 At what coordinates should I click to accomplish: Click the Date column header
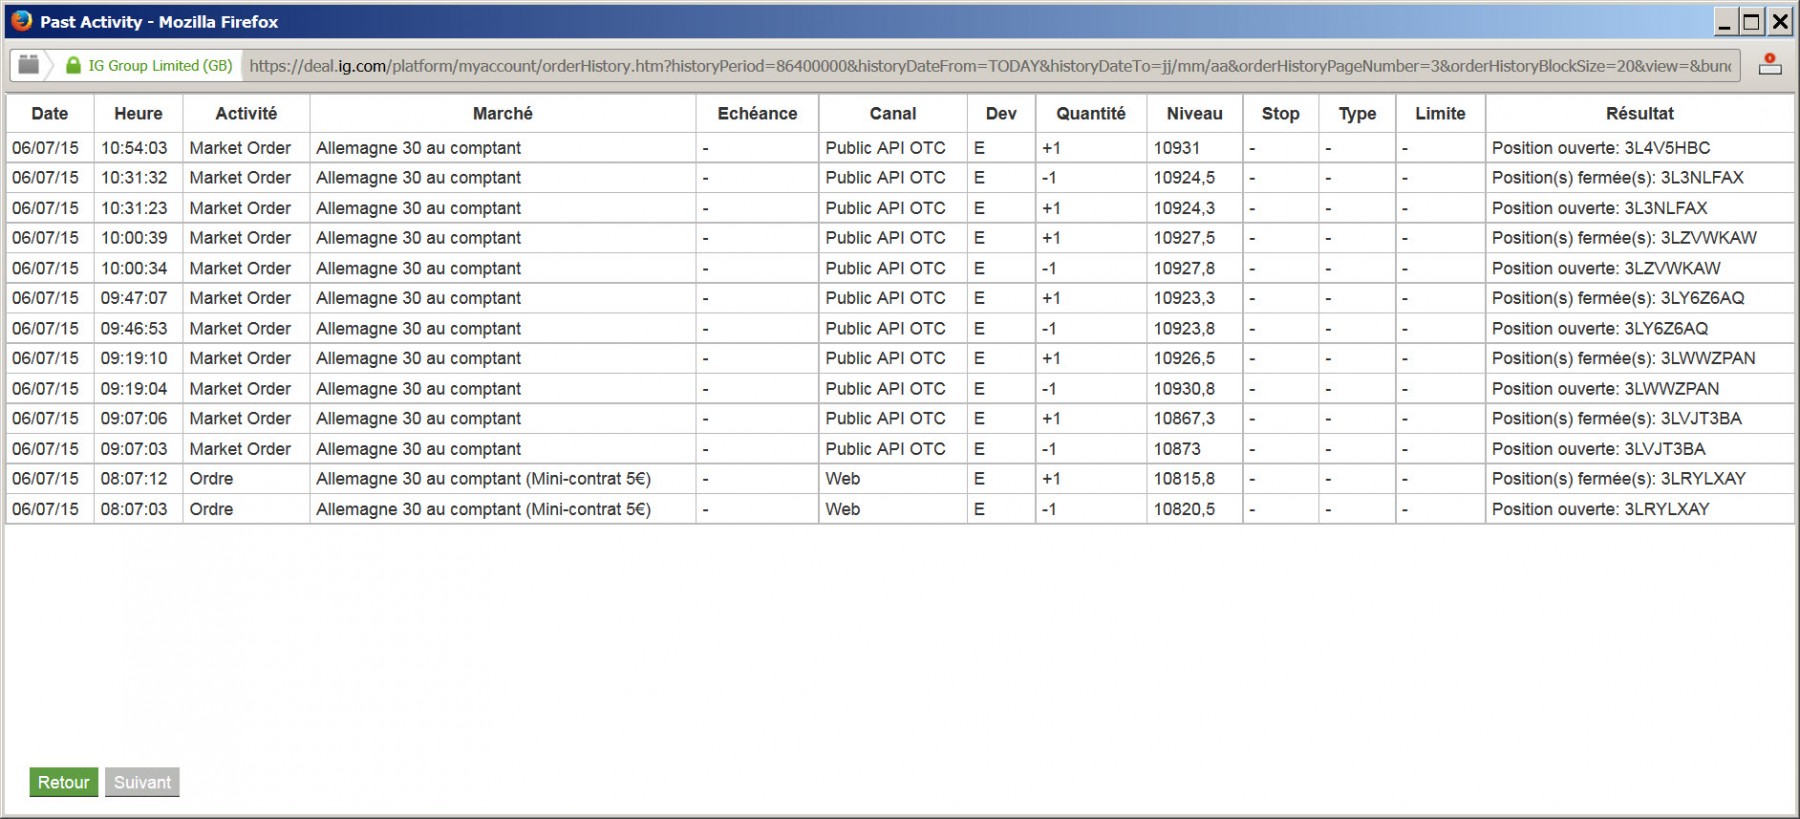point(50,113)
